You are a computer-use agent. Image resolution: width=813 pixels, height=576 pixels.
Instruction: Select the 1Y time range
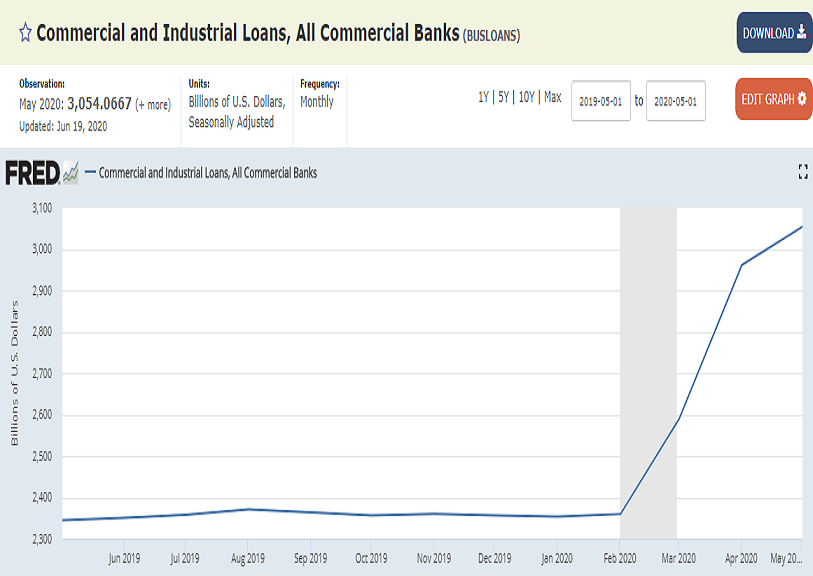tap(484, 98)
